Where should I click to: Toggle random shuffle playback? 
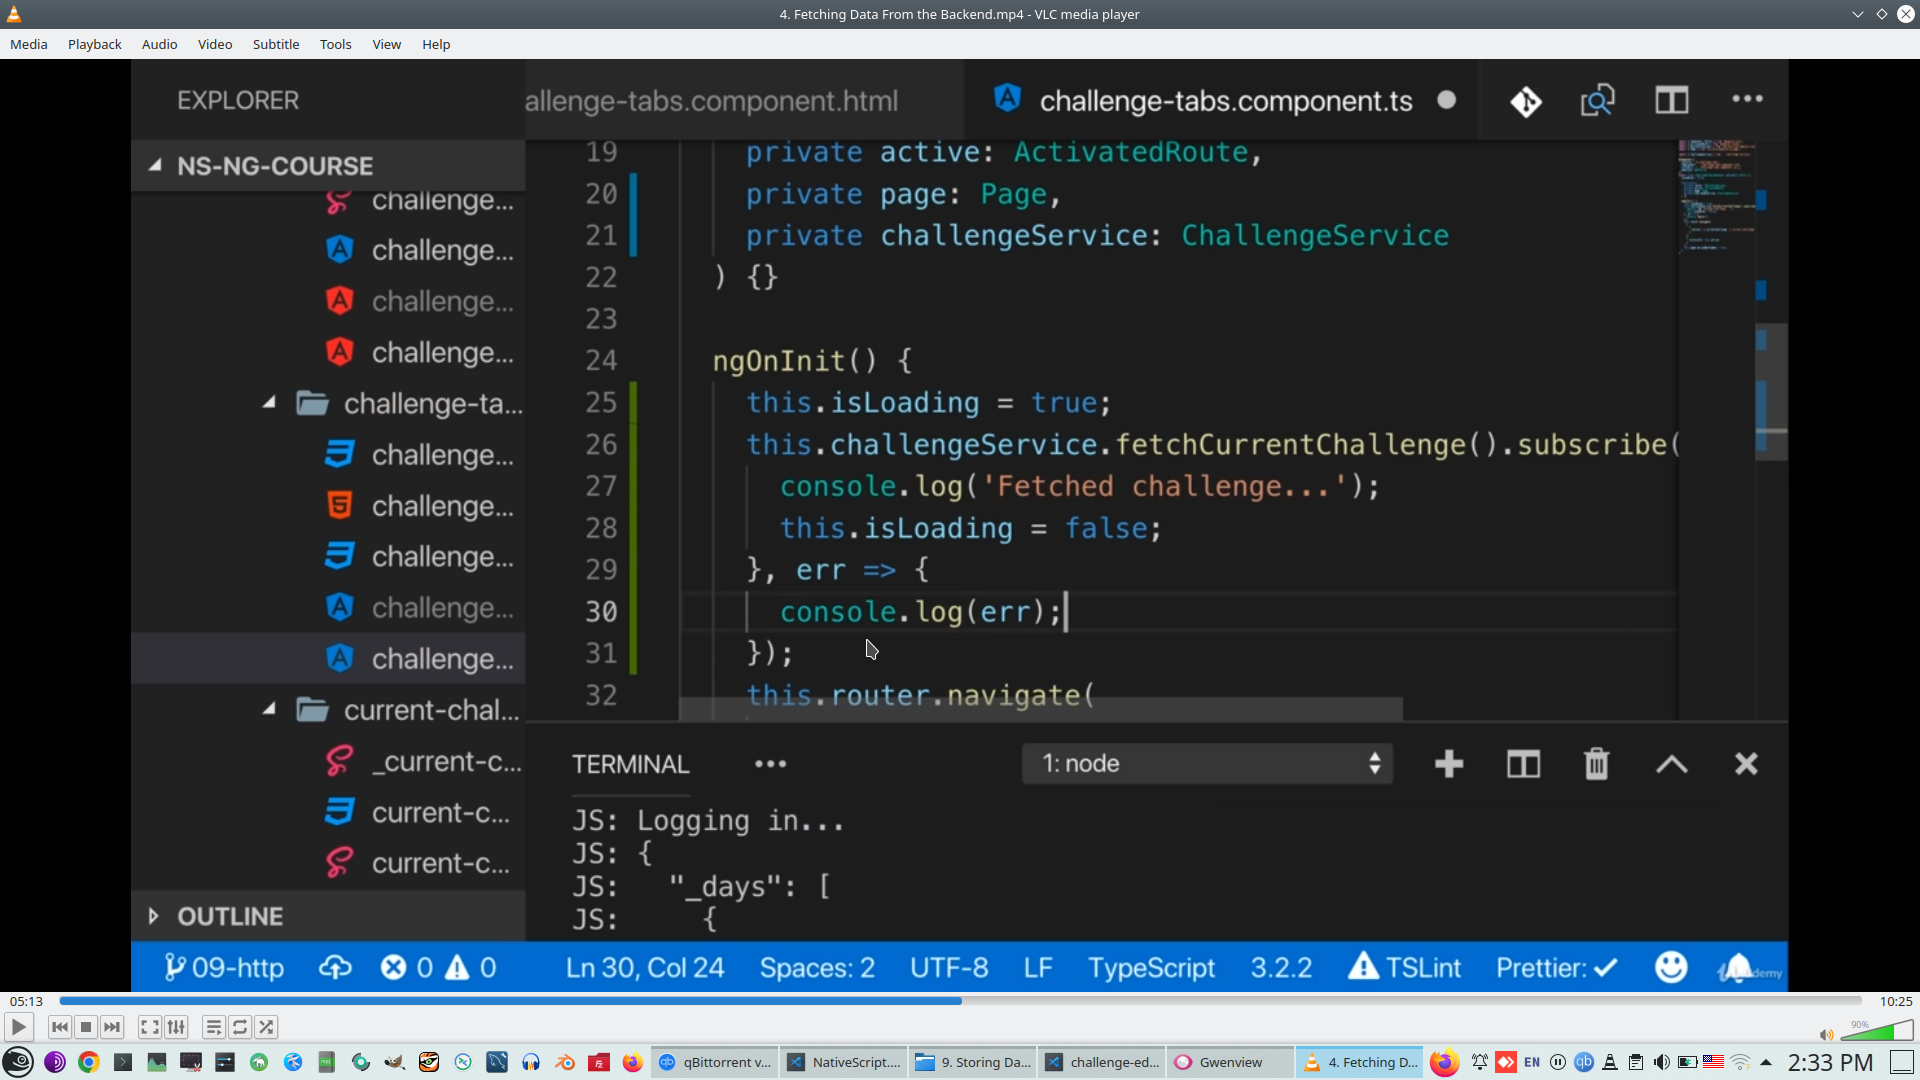click(x=266, y=1027)
